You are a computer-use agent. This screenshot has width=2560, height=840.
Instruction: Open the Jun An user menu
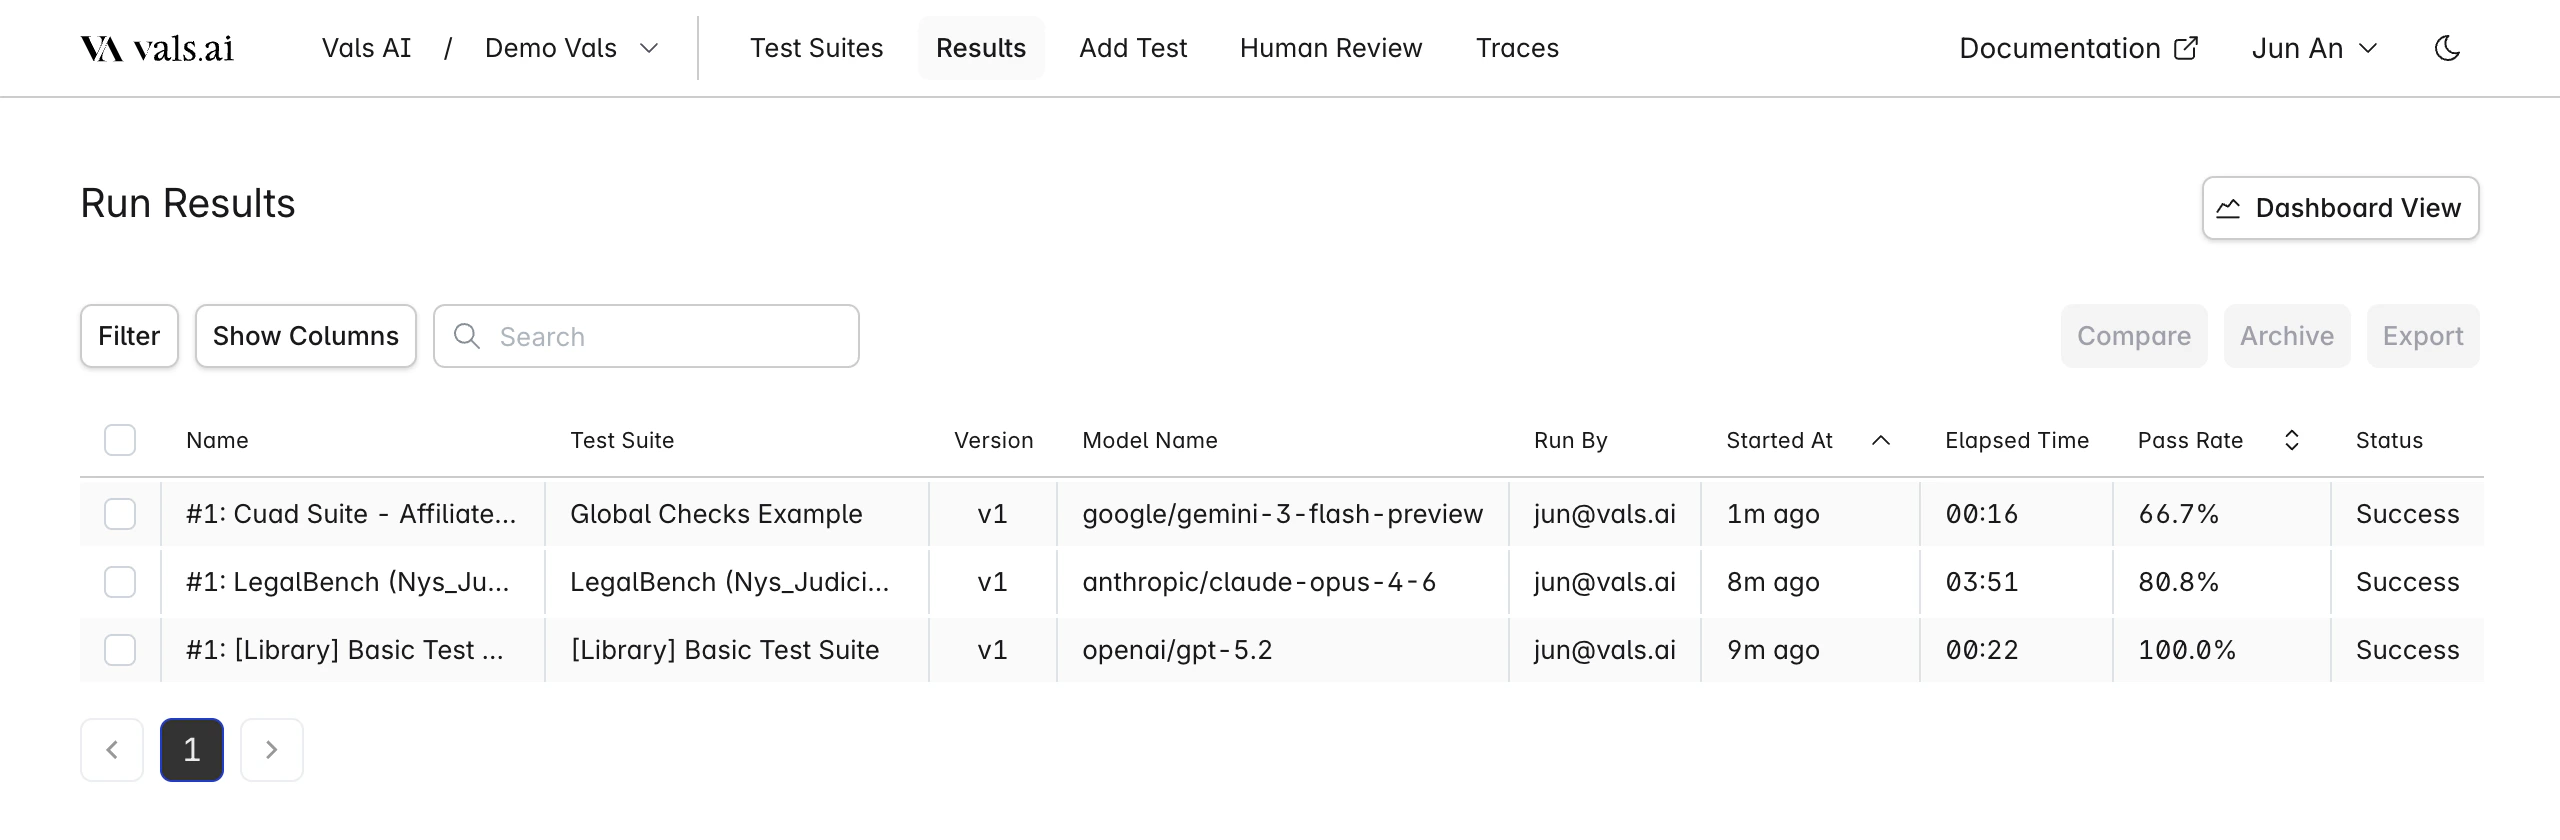2314,48
